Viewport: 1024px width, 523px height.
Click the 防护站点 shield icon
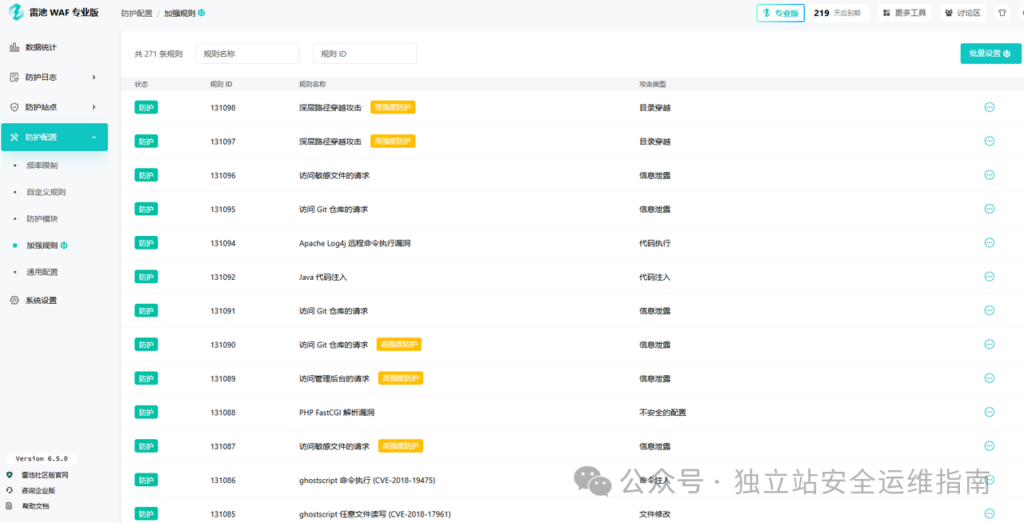[14, 107]
